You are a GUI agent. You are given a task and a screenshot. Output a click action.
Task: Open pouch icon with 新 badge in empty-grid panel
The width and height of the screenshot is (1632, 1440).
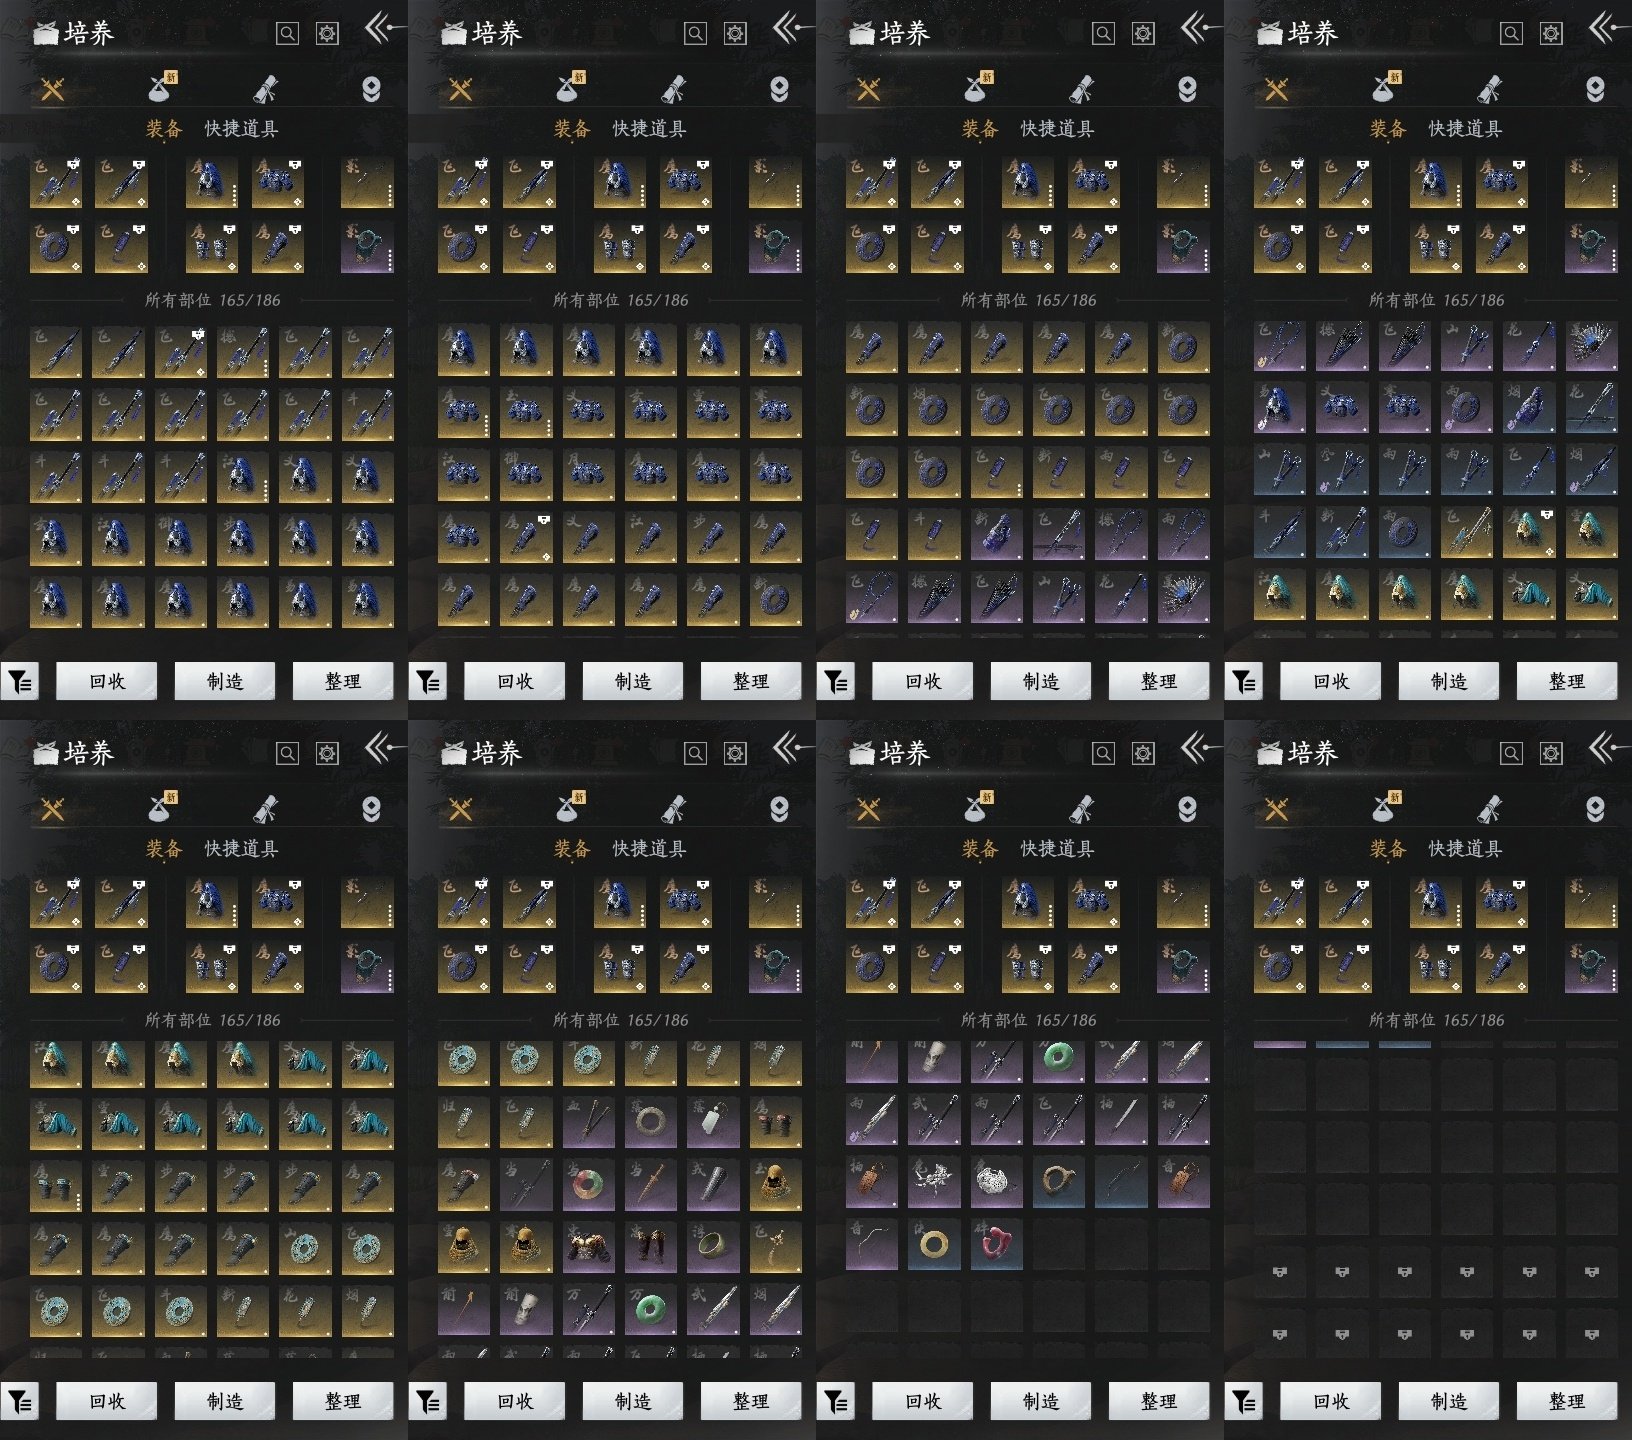tap(1386, 806)
